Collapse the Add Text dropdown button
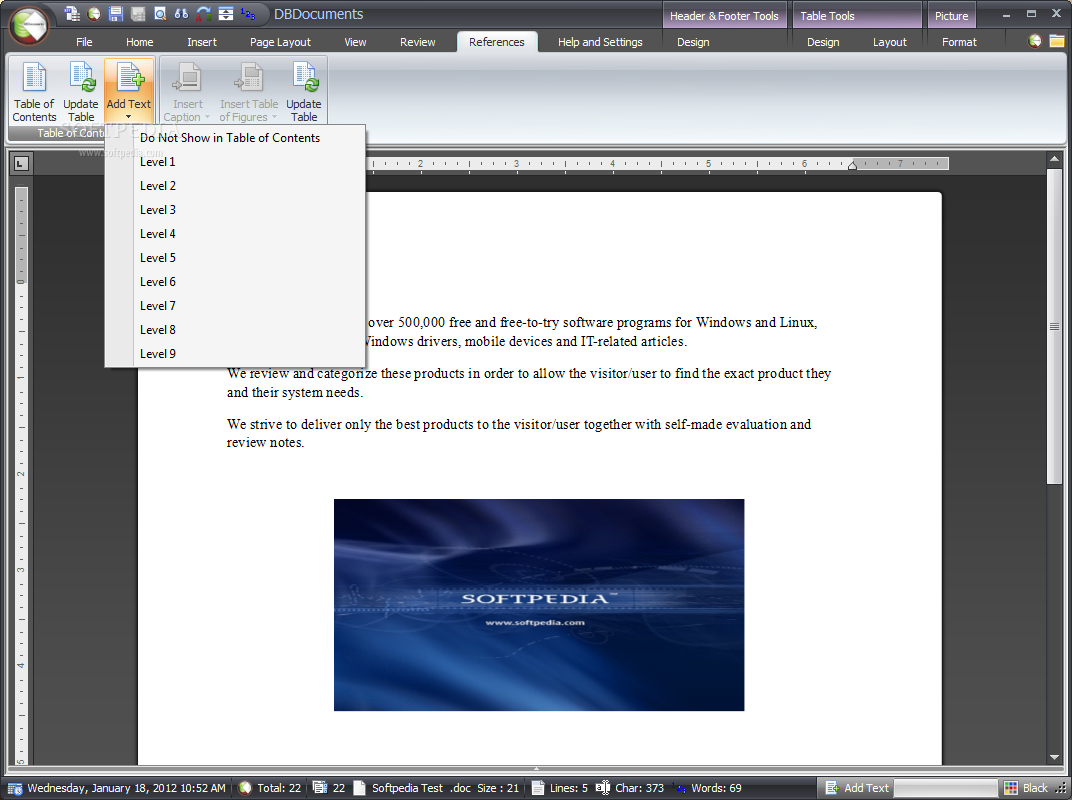Image resolution: width=1072 pixels, height=800 pixels. [x=129, y=92]
